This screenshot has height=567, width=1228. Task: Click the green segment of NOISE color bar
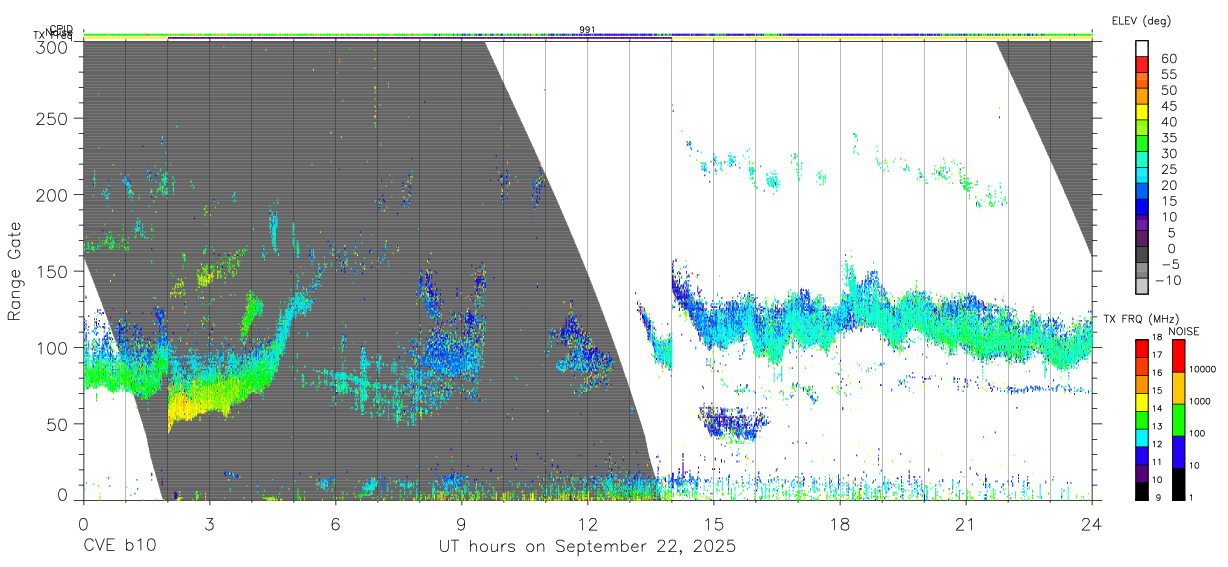coord(1178,419)
